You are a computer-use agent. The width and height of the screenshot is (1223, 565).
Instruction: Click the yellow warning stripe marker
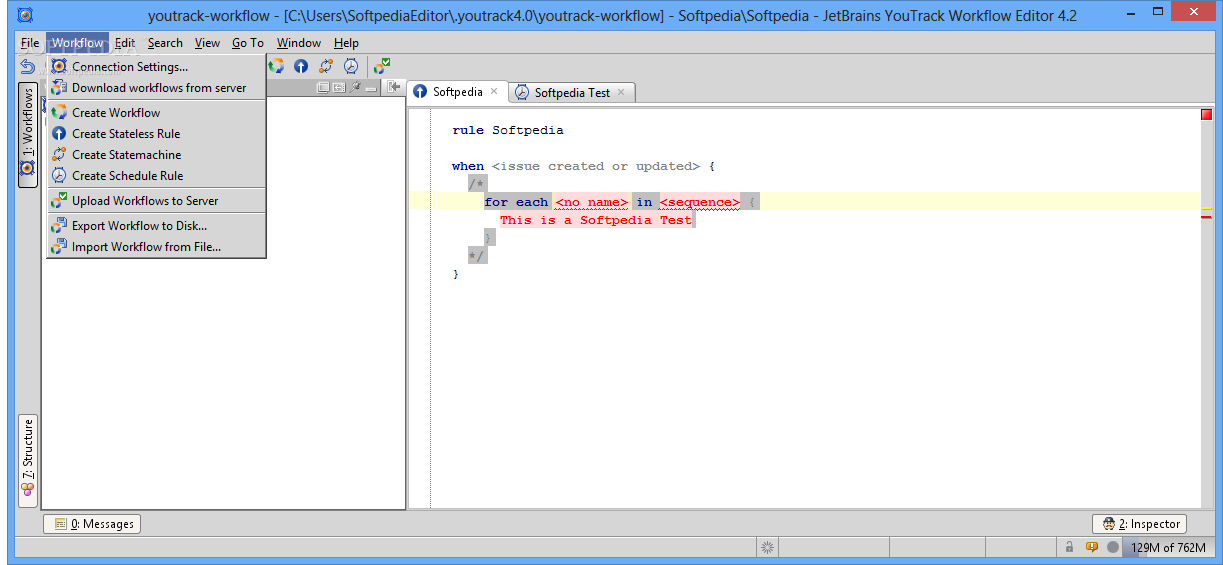pyautogui.click(x=1206, y=209)
